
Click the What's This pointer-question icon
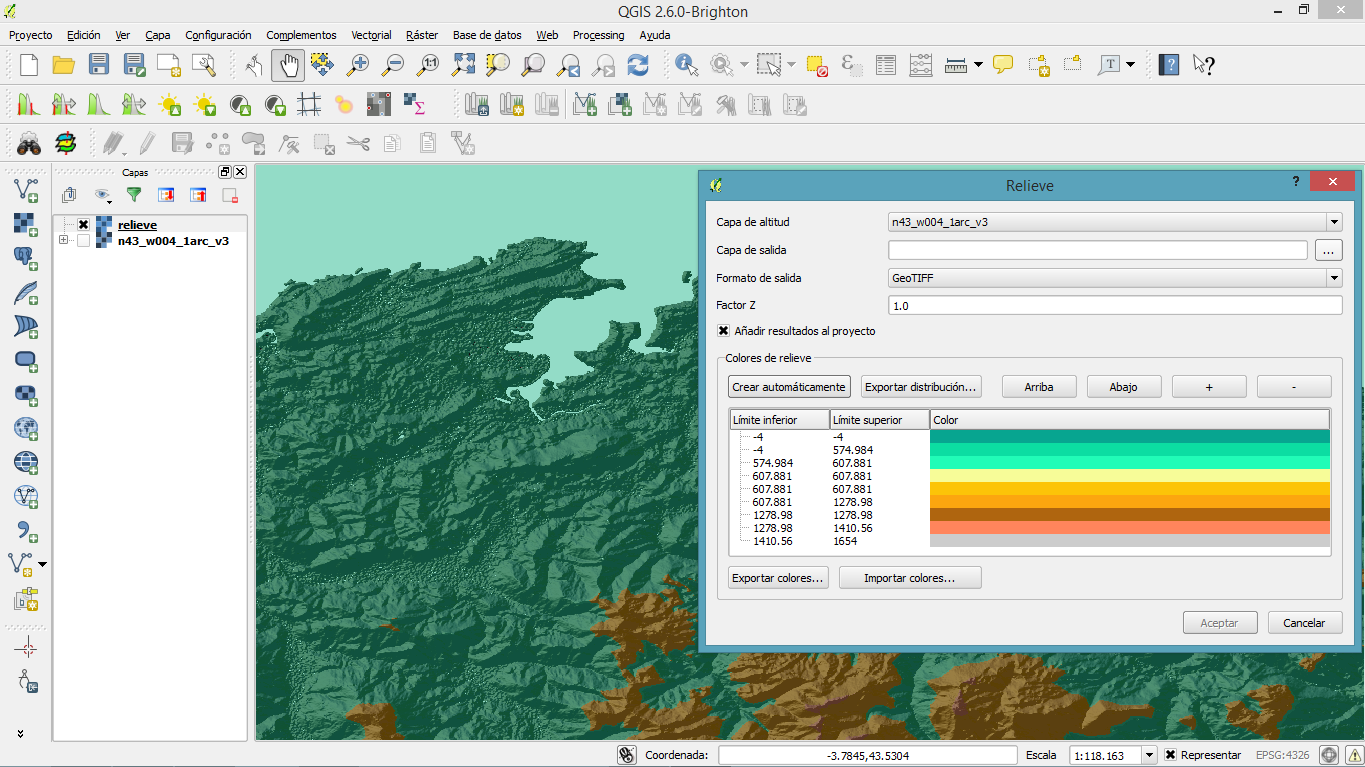tap(1204, 65)
